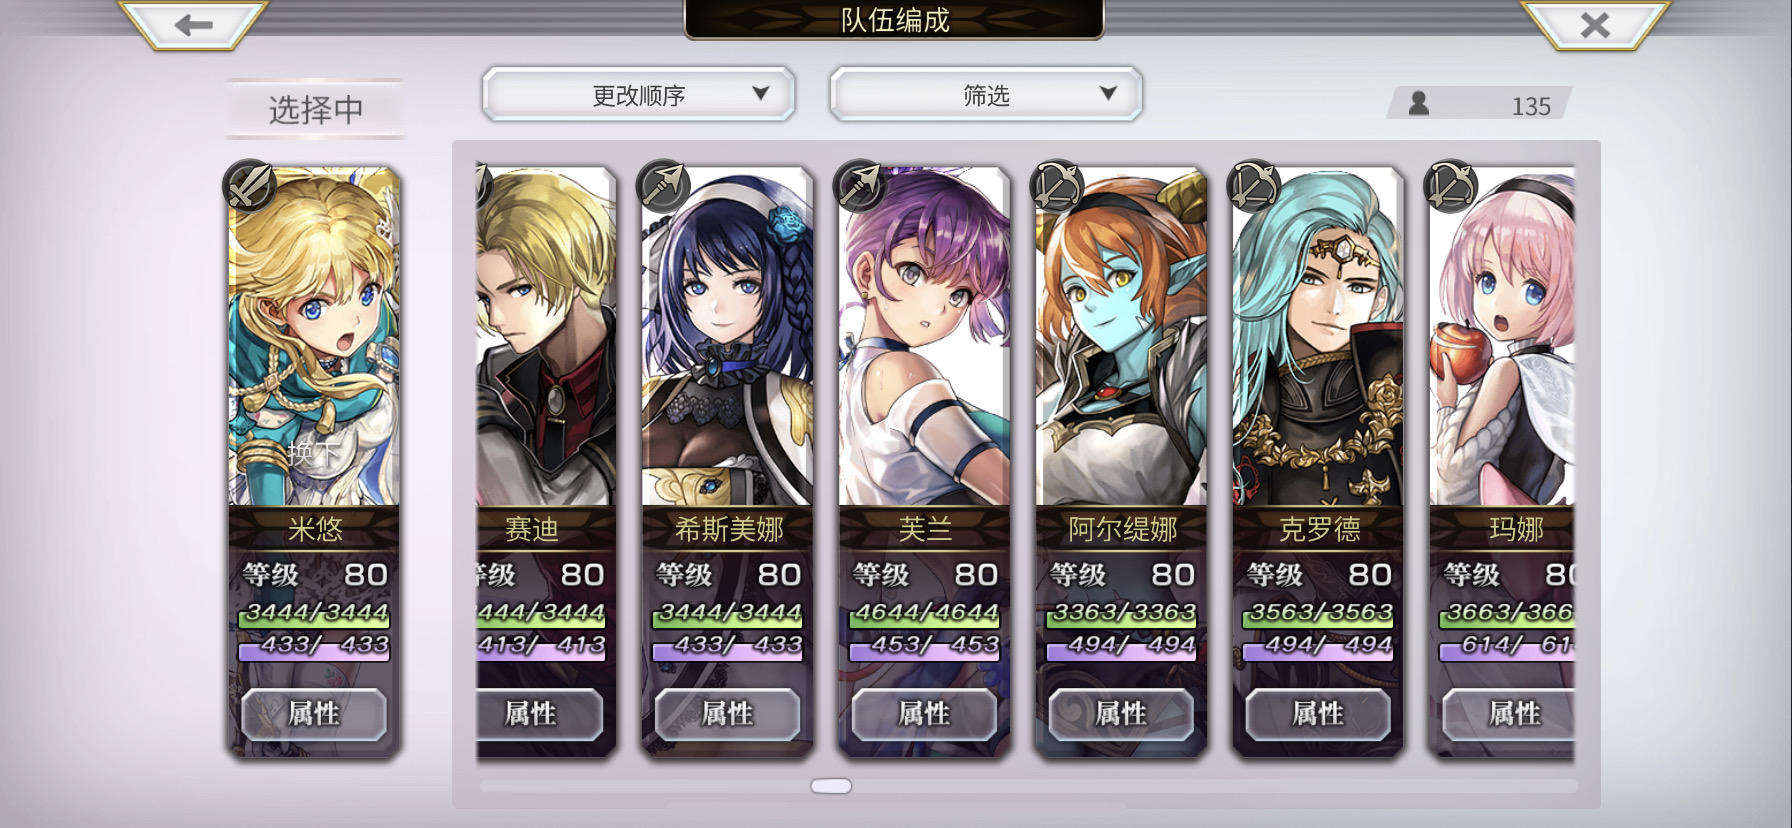The width and height of the screenshot is (1792, 828).
Task: Click the character count person icon
Action: 1418,103
